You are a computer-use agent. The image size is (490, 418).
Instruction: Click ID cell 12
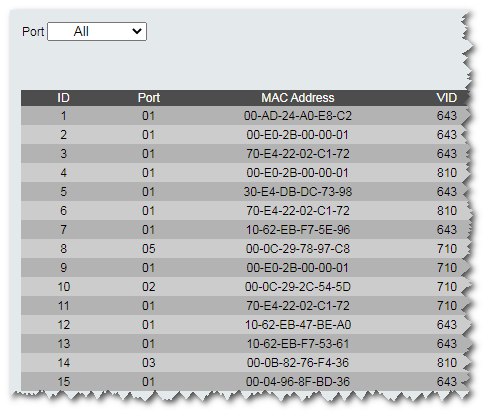click(63, 325)
